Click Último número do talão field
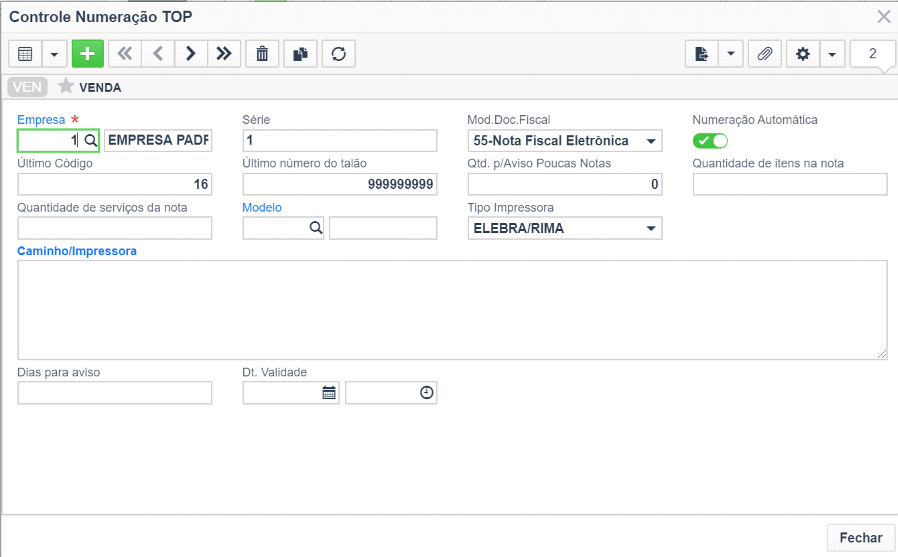 click(340, 184)
